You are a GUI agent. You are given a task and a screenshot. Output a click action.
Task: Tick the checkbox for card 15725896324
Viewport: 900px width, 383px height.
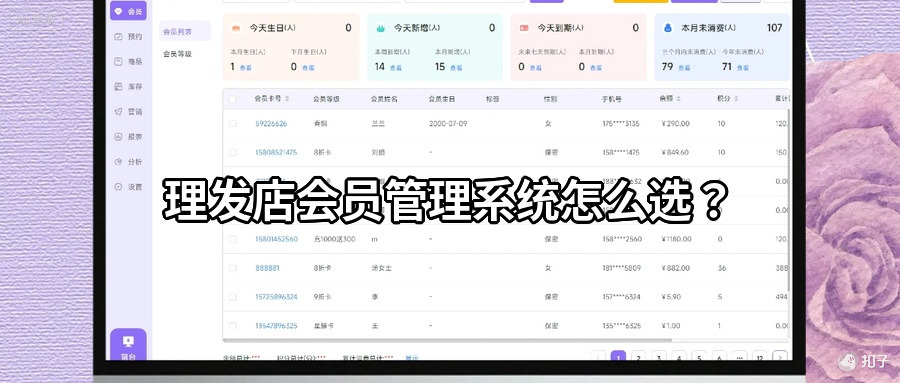pos(232,297)
